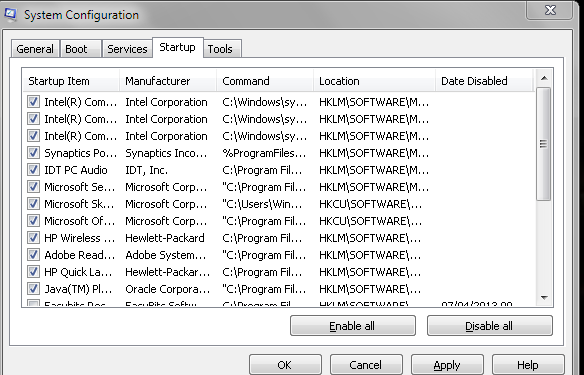
Task: Toggle the Java(TM) Platform startup checkbox
Action: (34, 288)
